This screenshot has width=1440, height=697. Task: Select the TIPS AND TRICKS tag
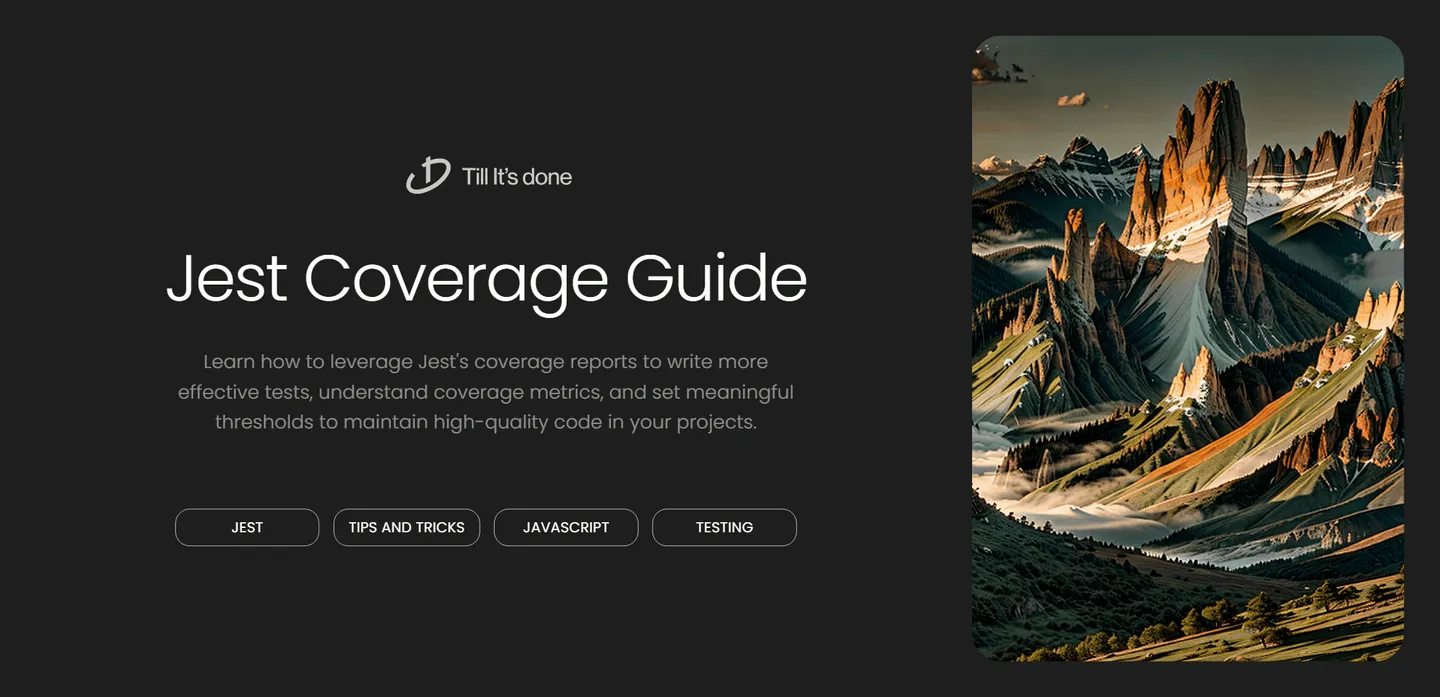(x=406, y=527)
